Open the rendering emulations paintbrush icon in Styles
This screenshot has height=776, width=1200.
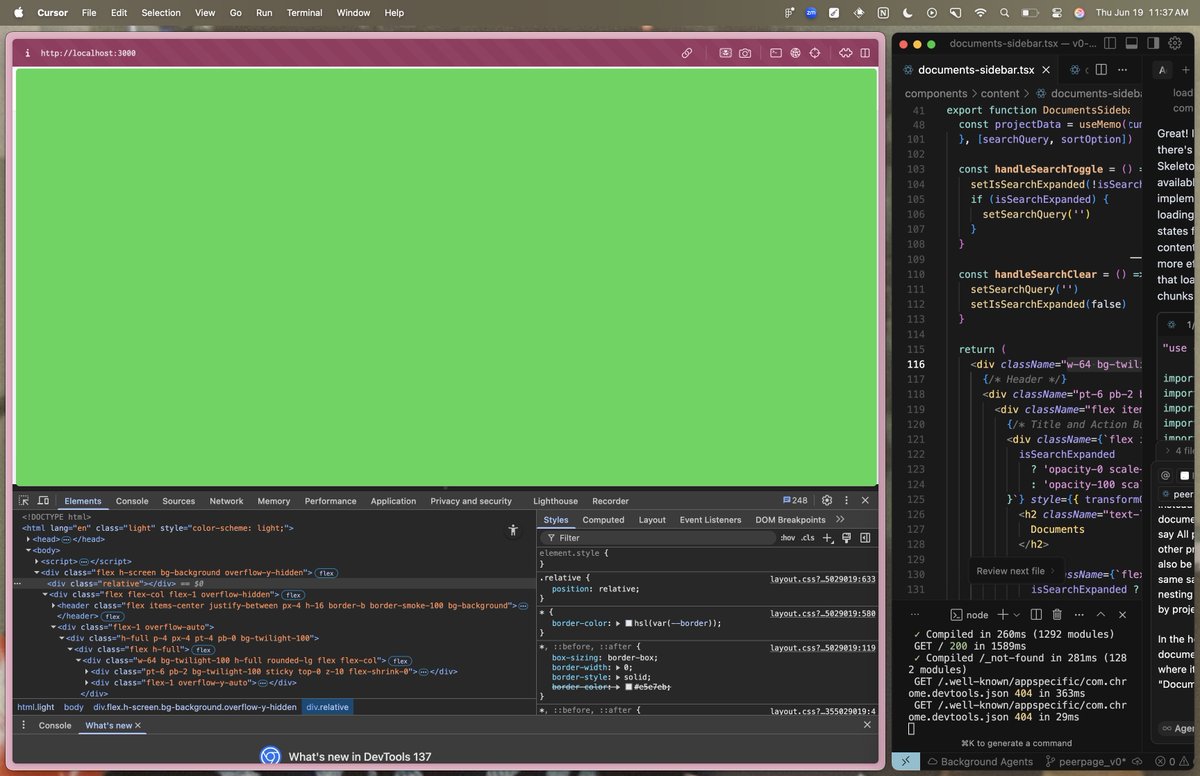coord(846,537)
